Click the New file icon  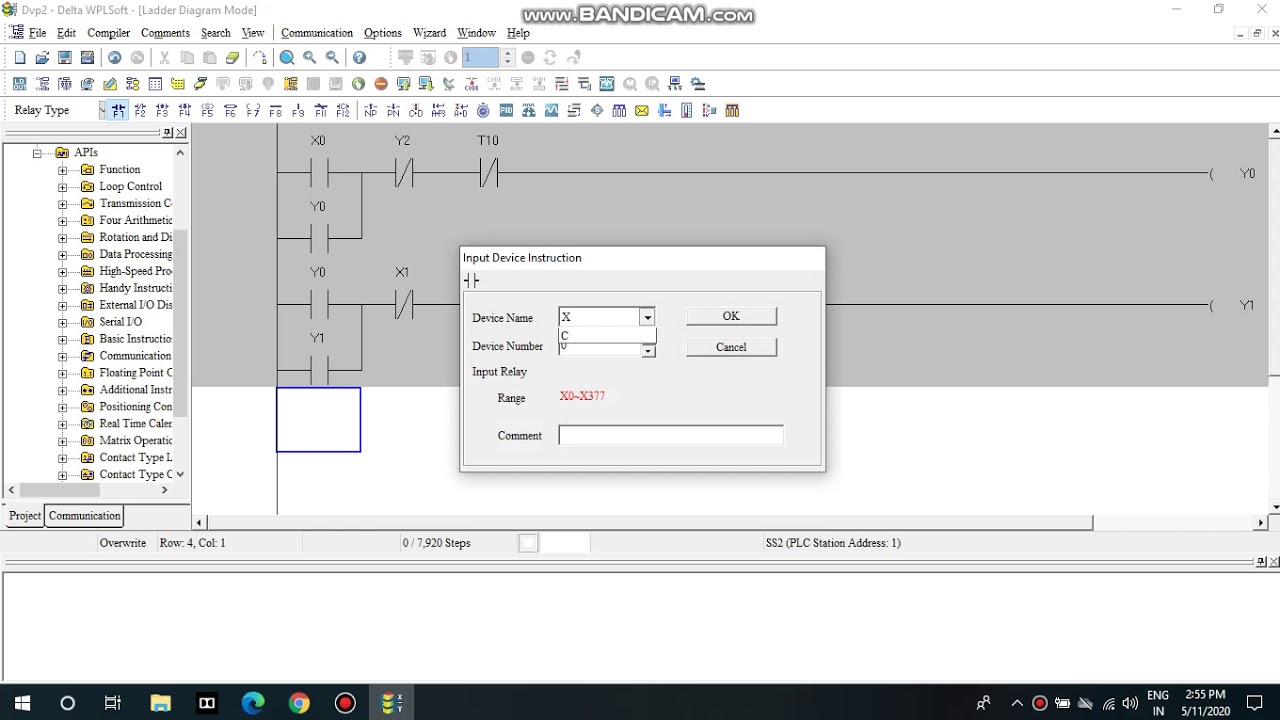point(20,58)
